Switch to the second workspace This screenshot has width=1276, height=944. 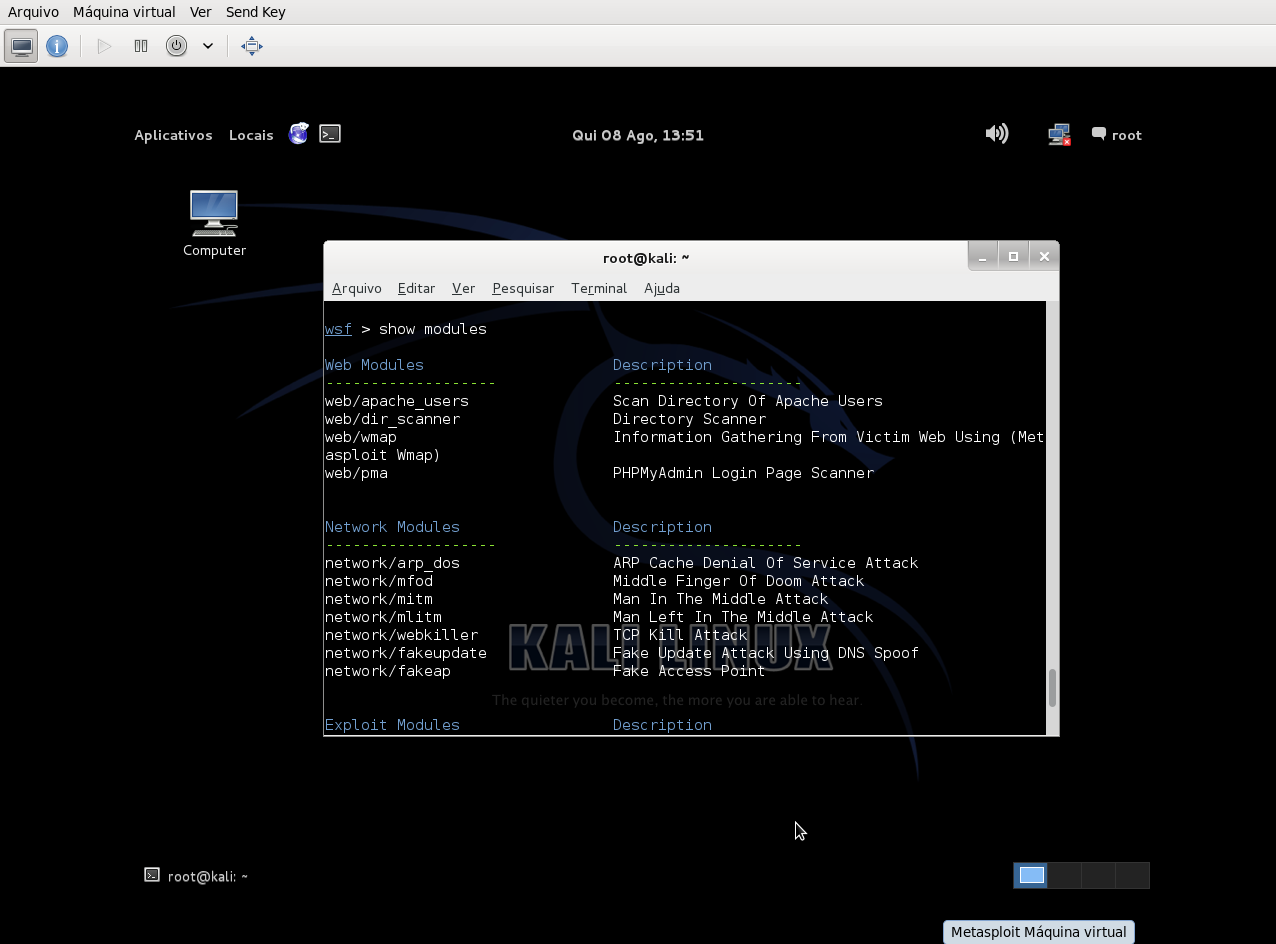point(1065,875)
